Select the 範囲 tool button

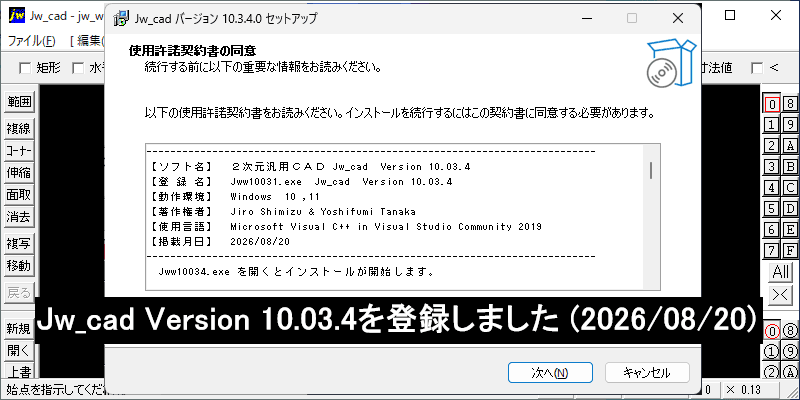point(19,102)
